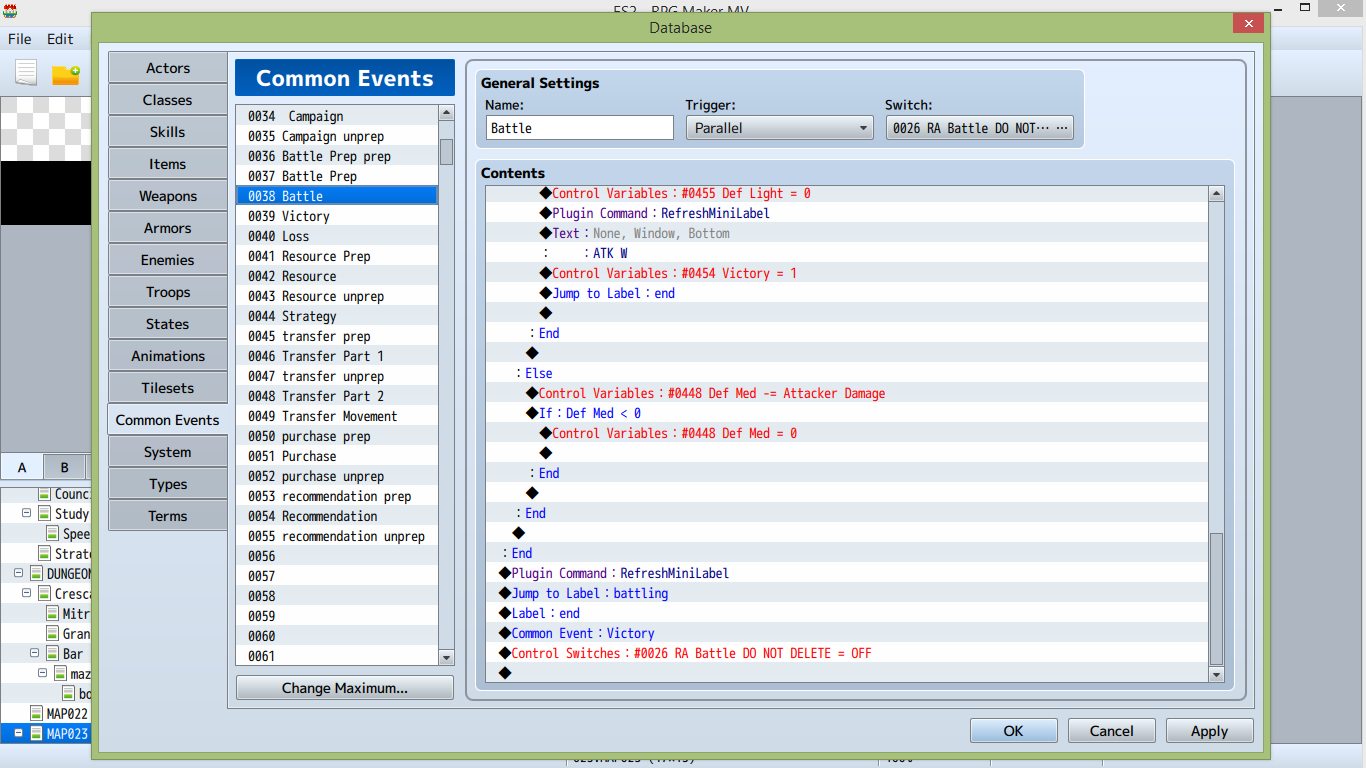Select the Control Variables #0454 Victory = 1 line

847,273
